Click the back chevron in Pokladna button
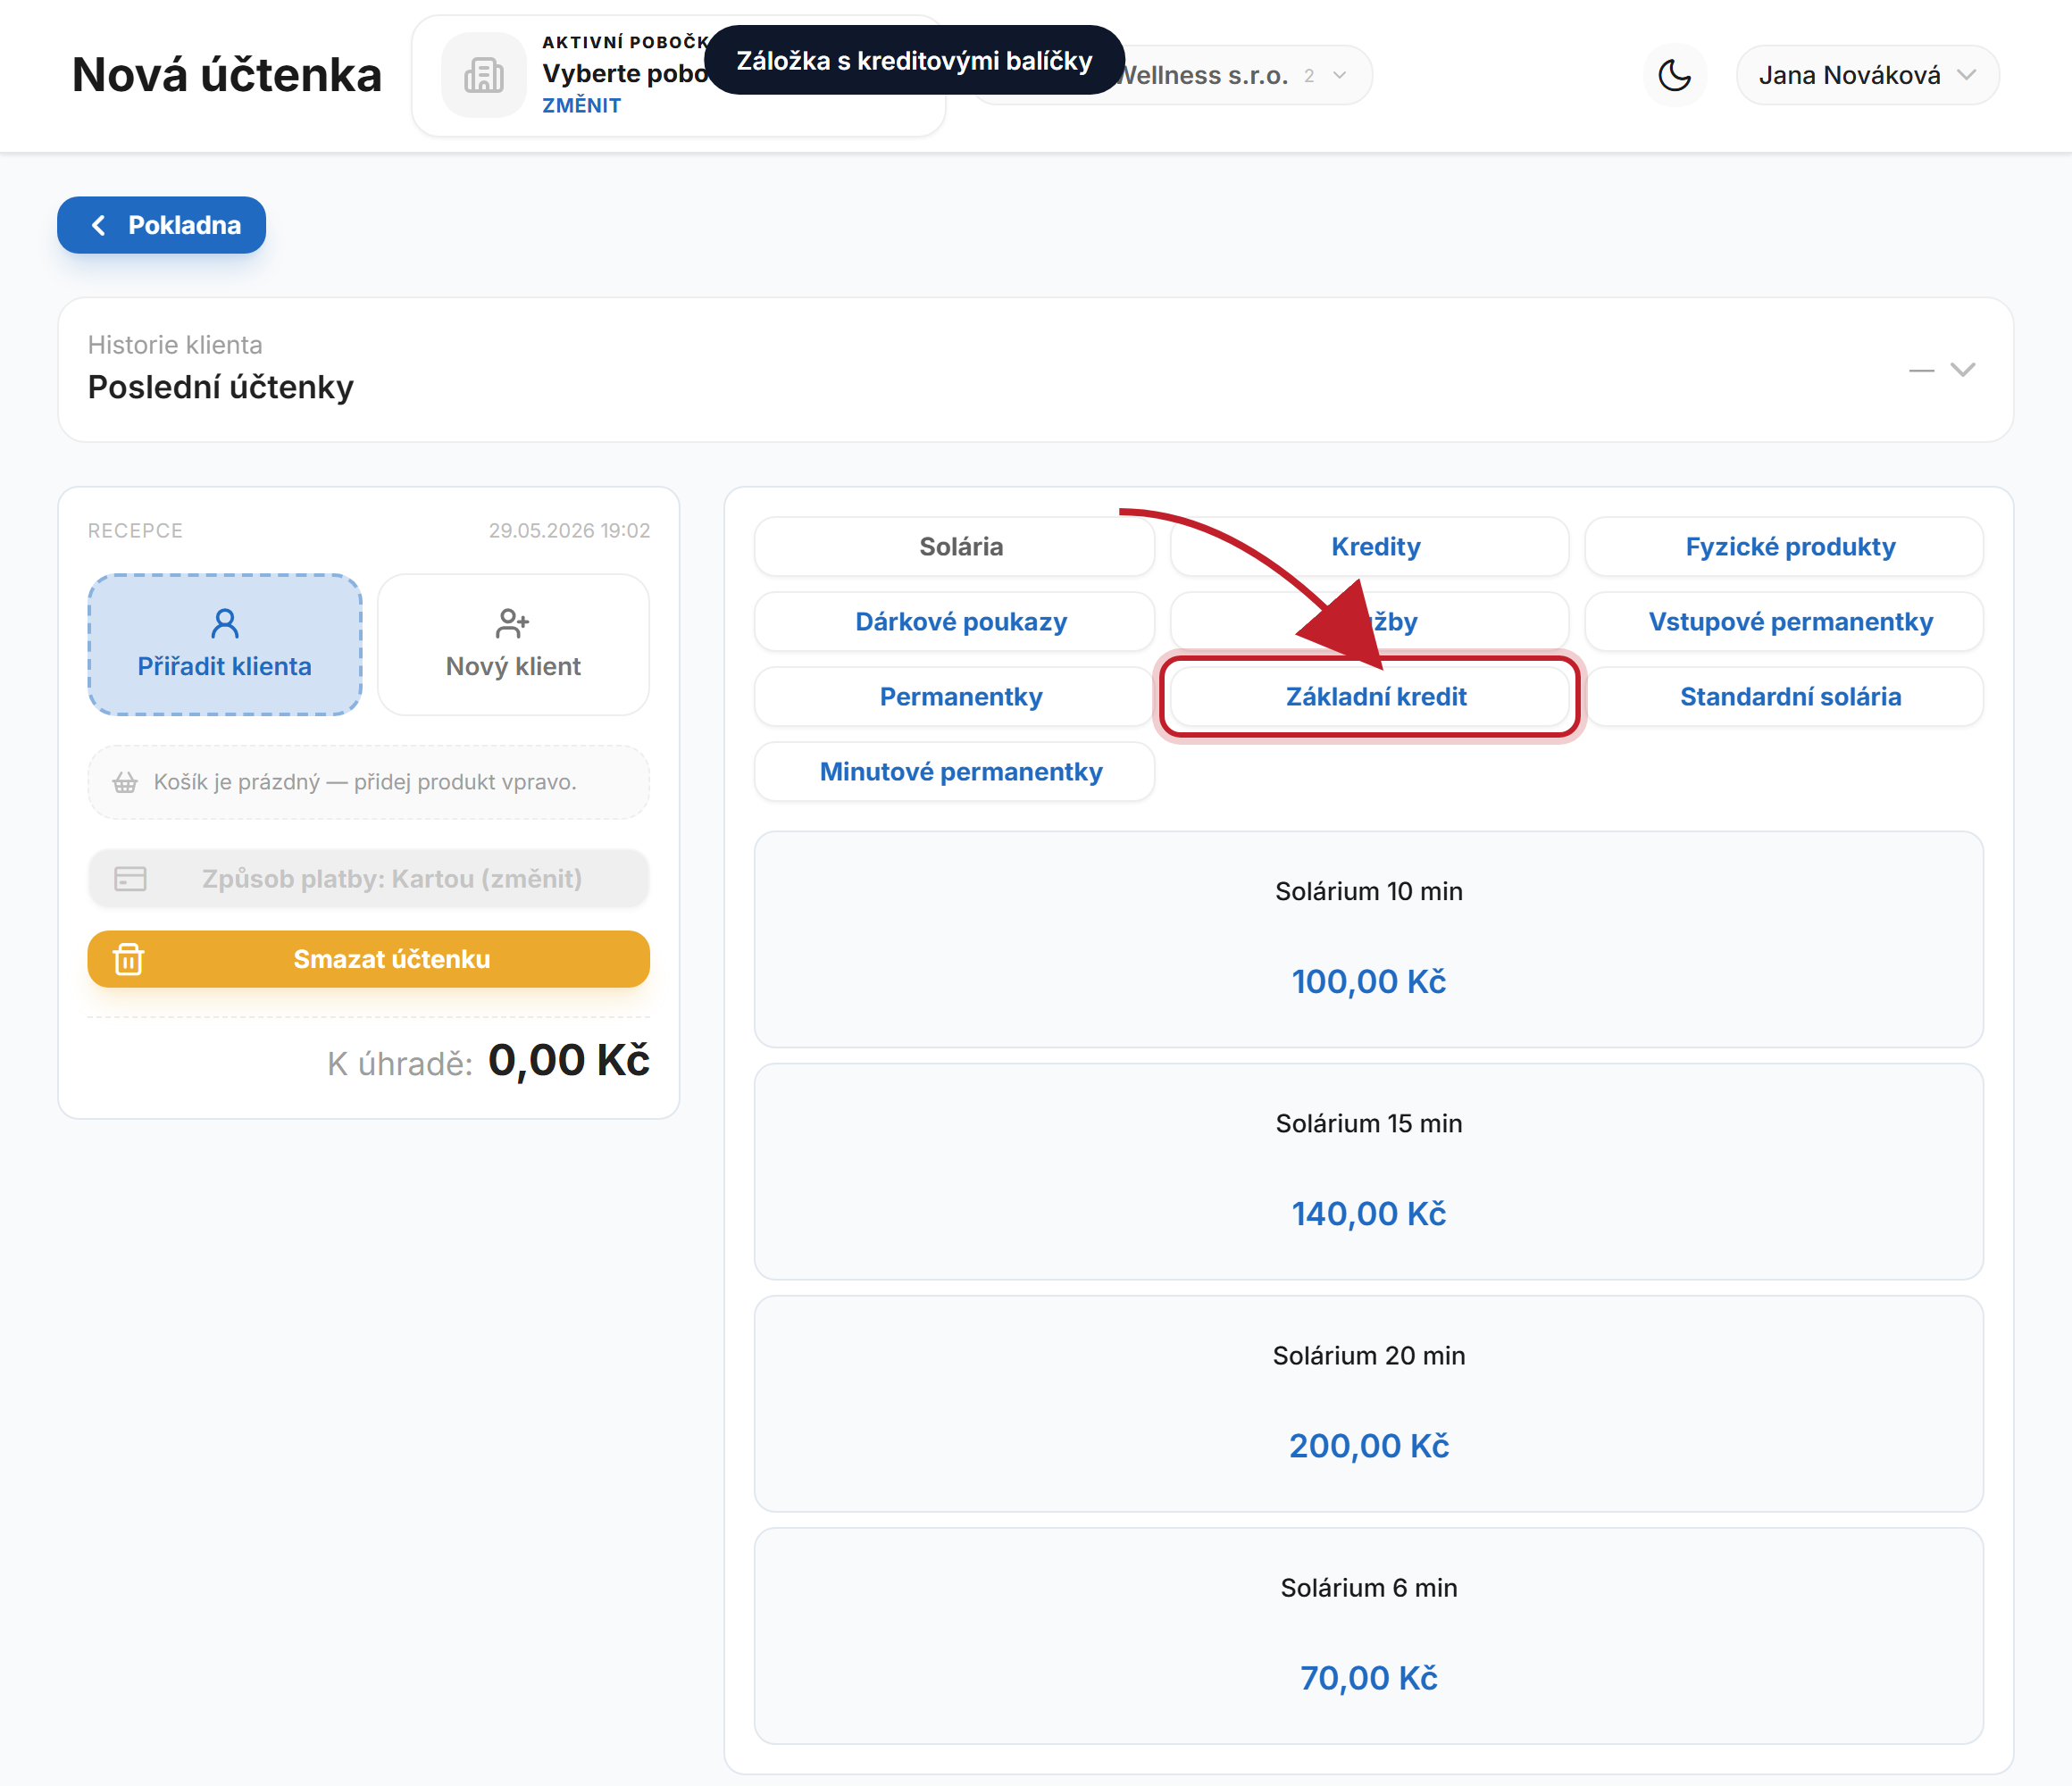 [98, 225]
